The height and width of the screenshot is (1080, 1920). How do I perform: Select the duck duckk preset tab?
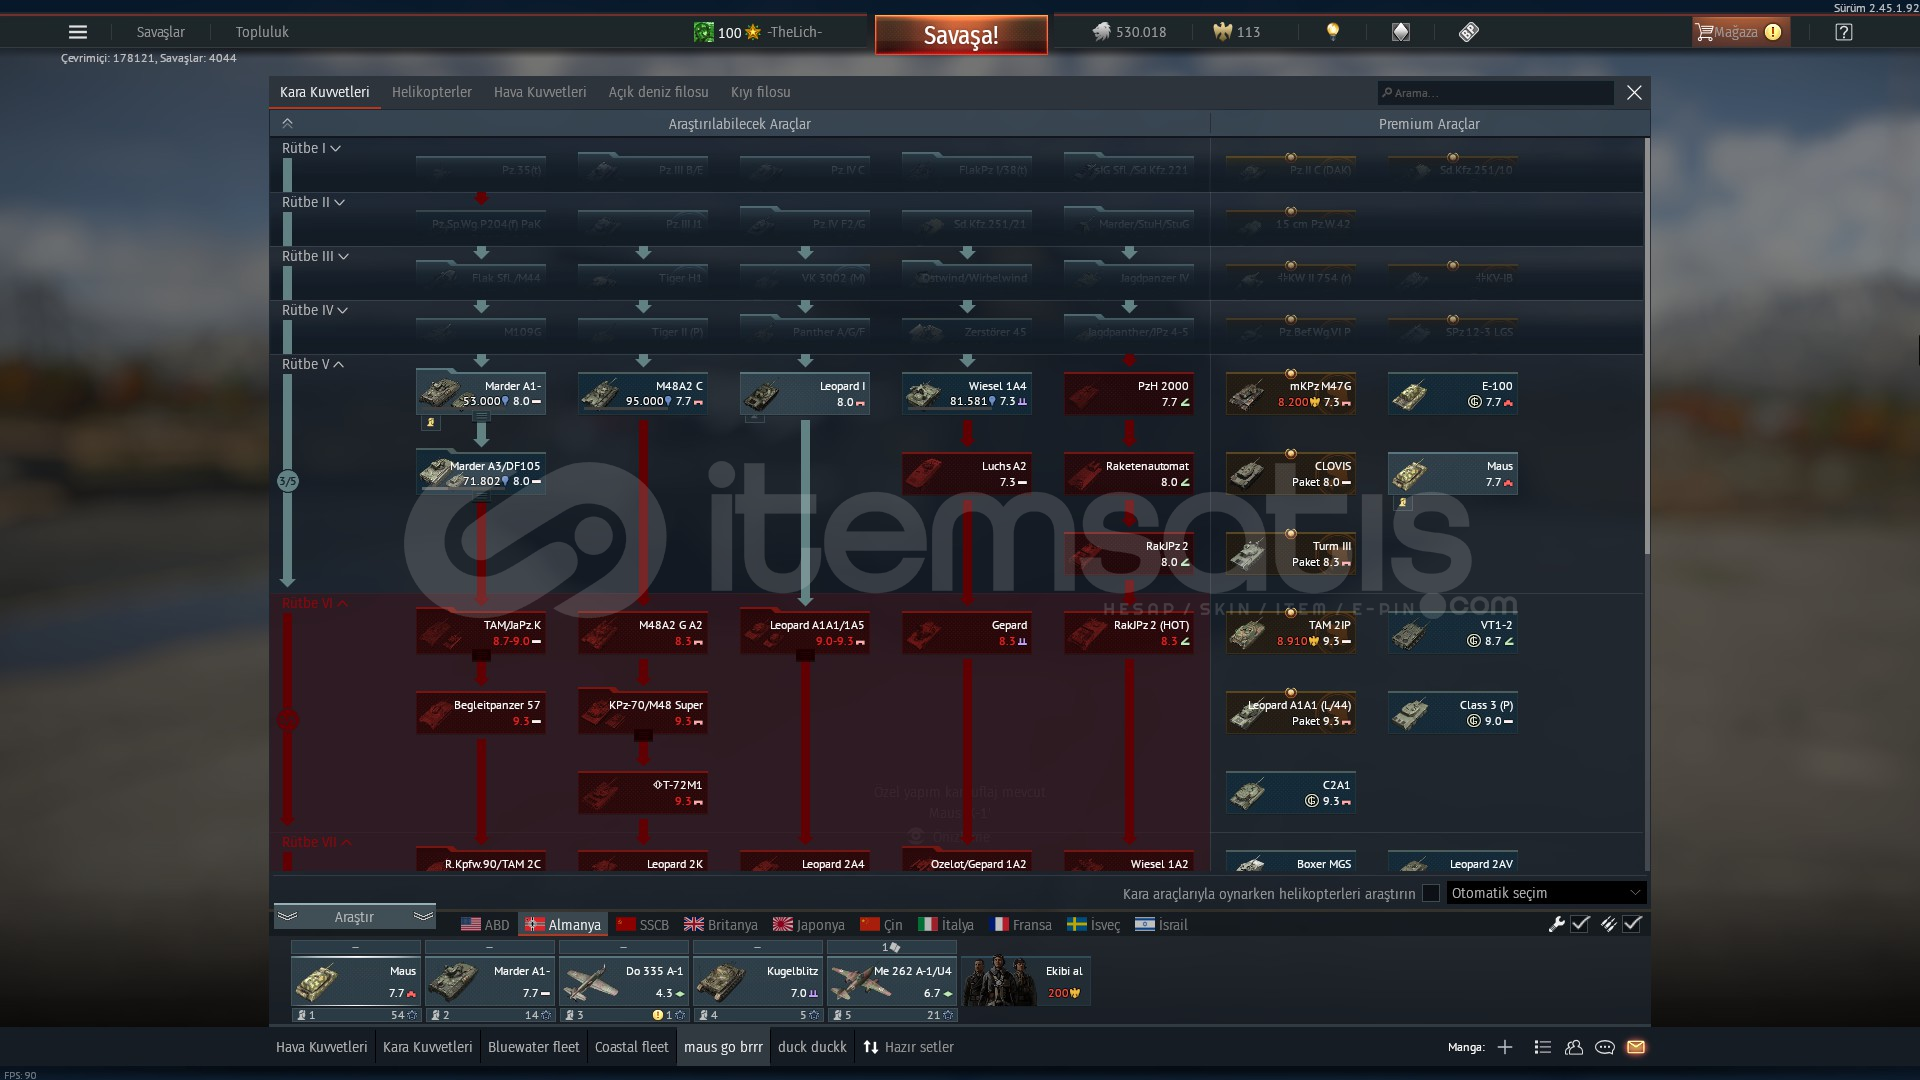pos(812,1047)
